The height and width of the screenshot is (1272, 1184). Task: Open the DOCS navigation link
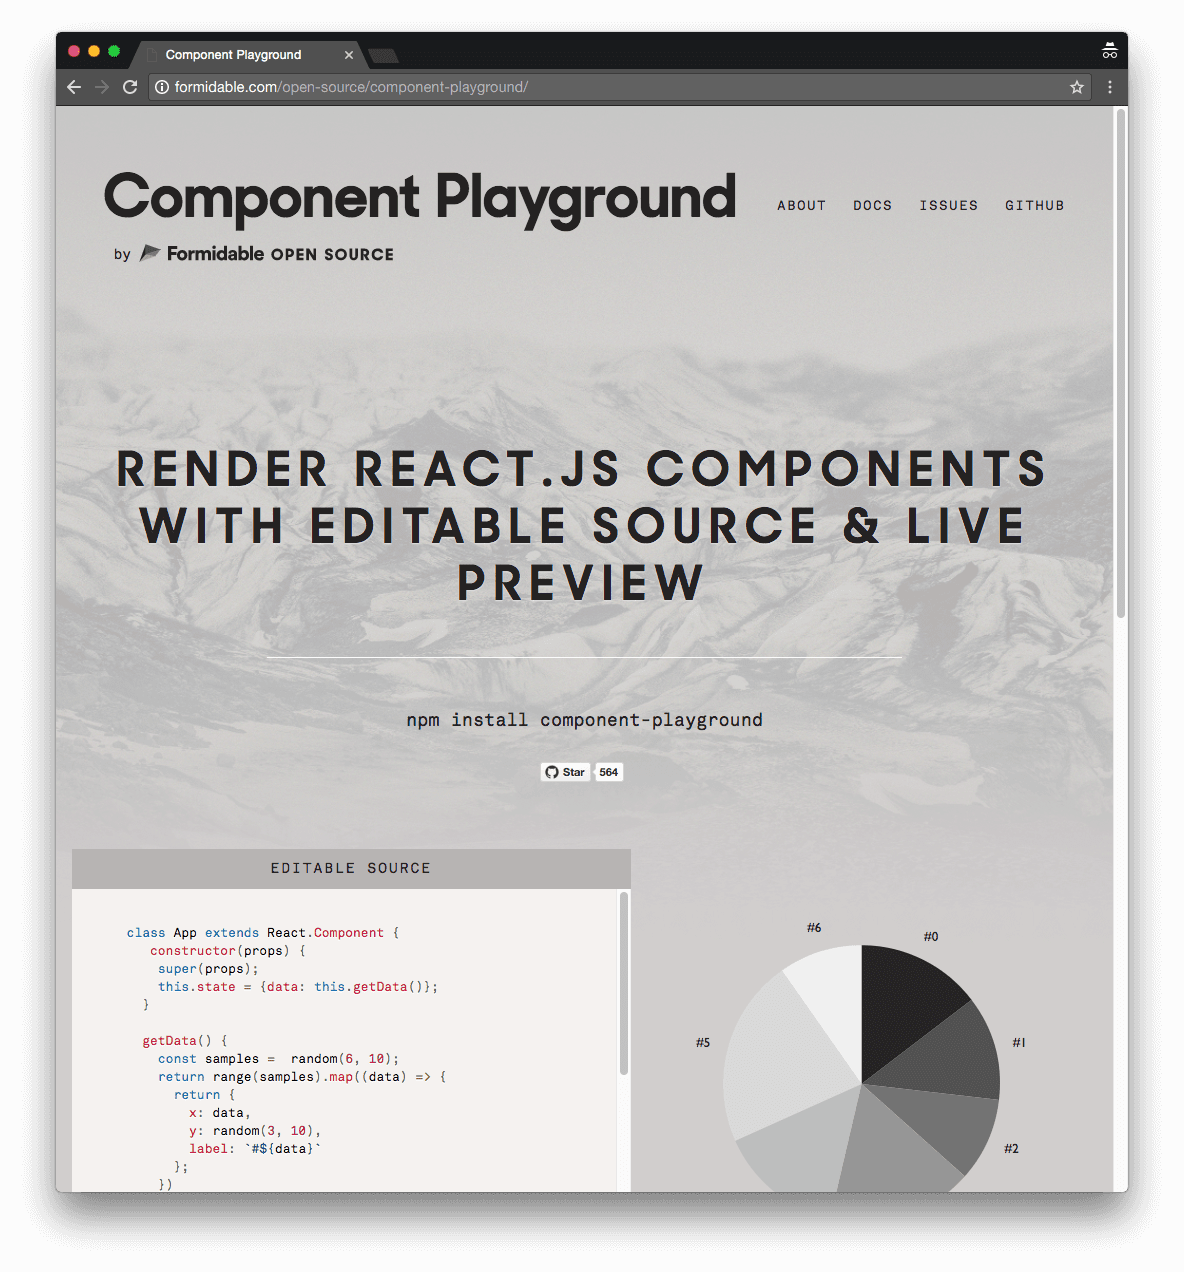tap(872, 205)
